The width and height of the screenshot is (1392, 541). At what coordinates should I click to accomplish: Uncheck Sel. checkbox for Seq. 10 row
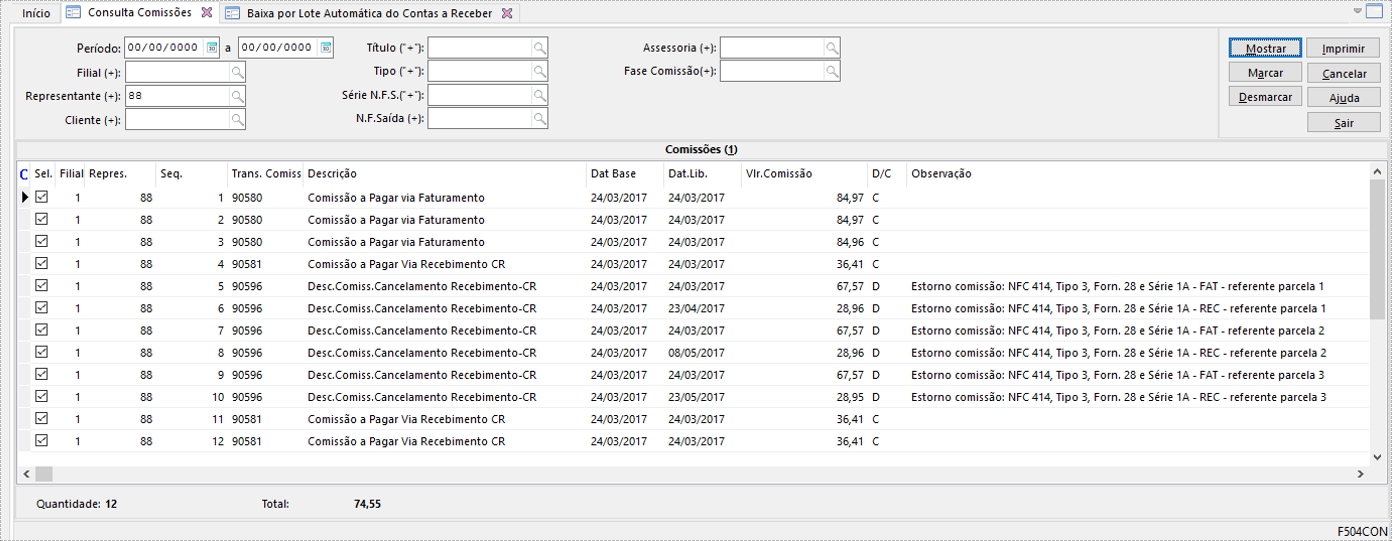click(42, 397)
